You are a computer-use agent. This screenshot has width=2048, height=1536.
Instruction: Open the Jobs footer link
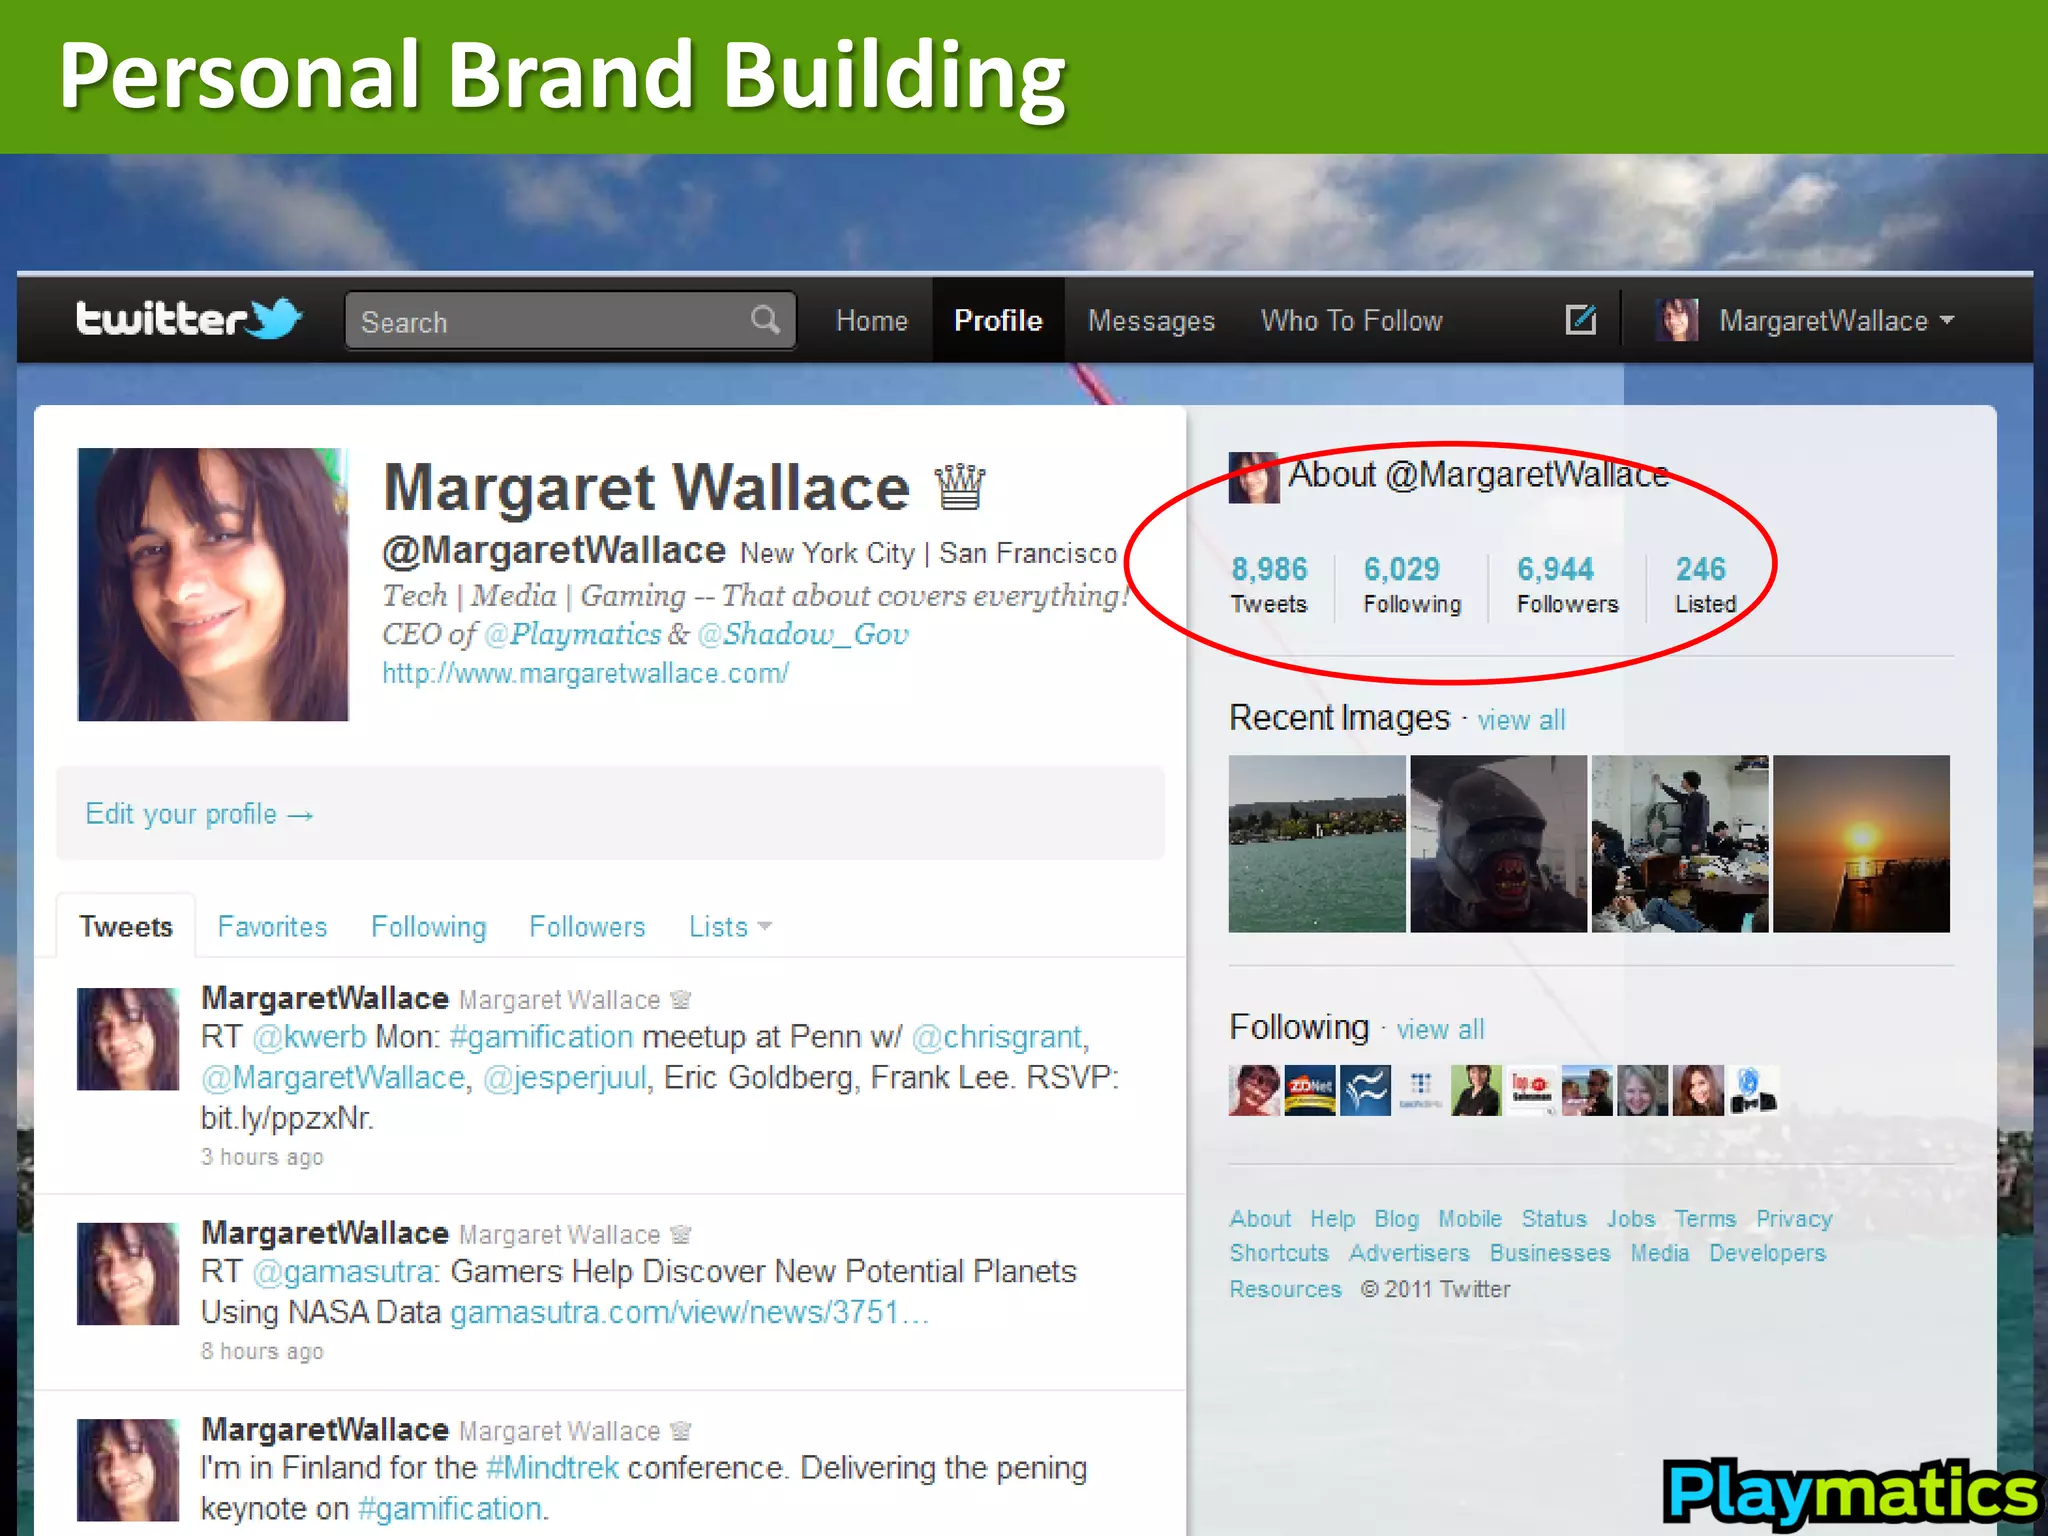1631,1219
